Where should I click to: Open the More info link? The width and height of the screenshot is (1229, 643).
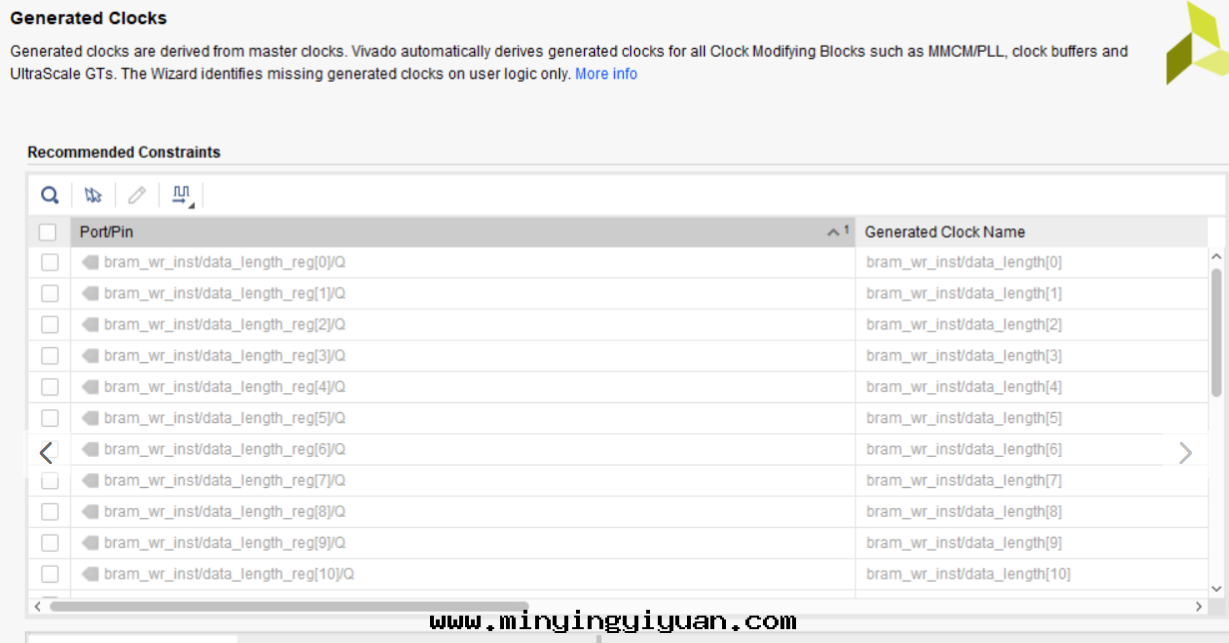click(606, 74)
